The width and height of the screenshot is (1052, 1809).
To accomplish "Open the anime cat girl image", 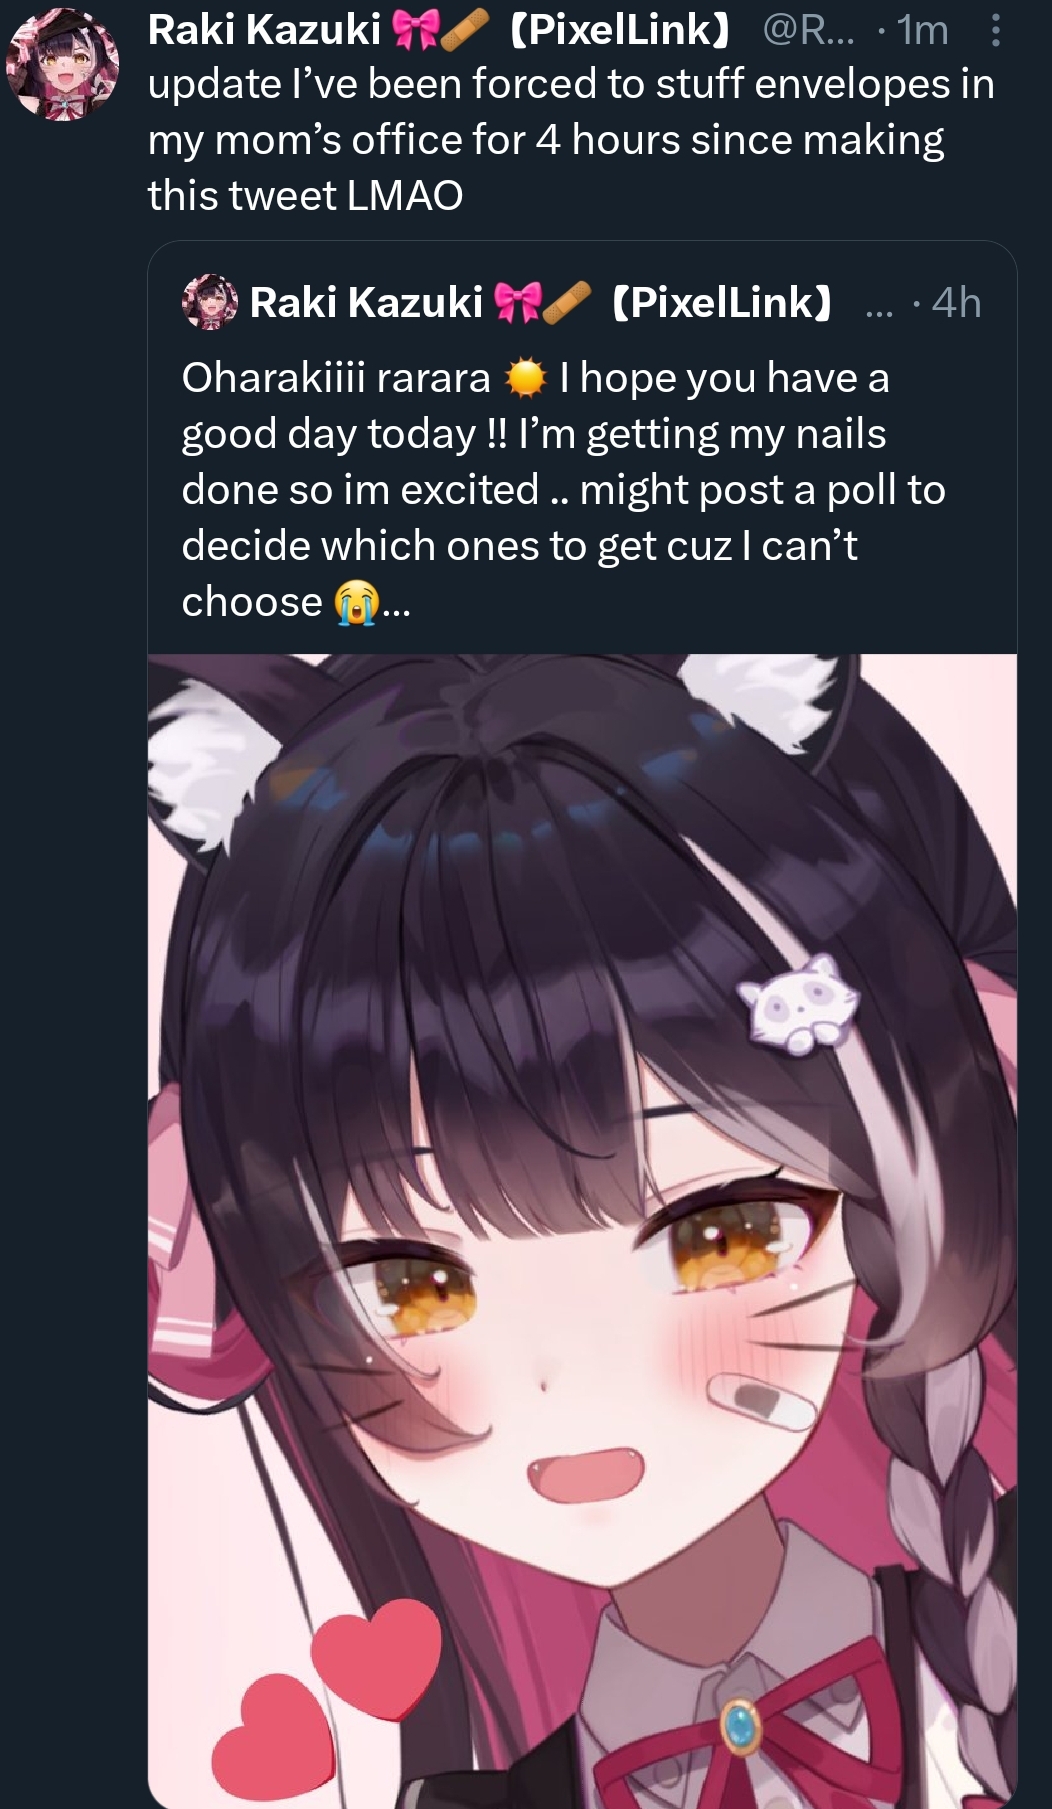I will point(582,1231).
